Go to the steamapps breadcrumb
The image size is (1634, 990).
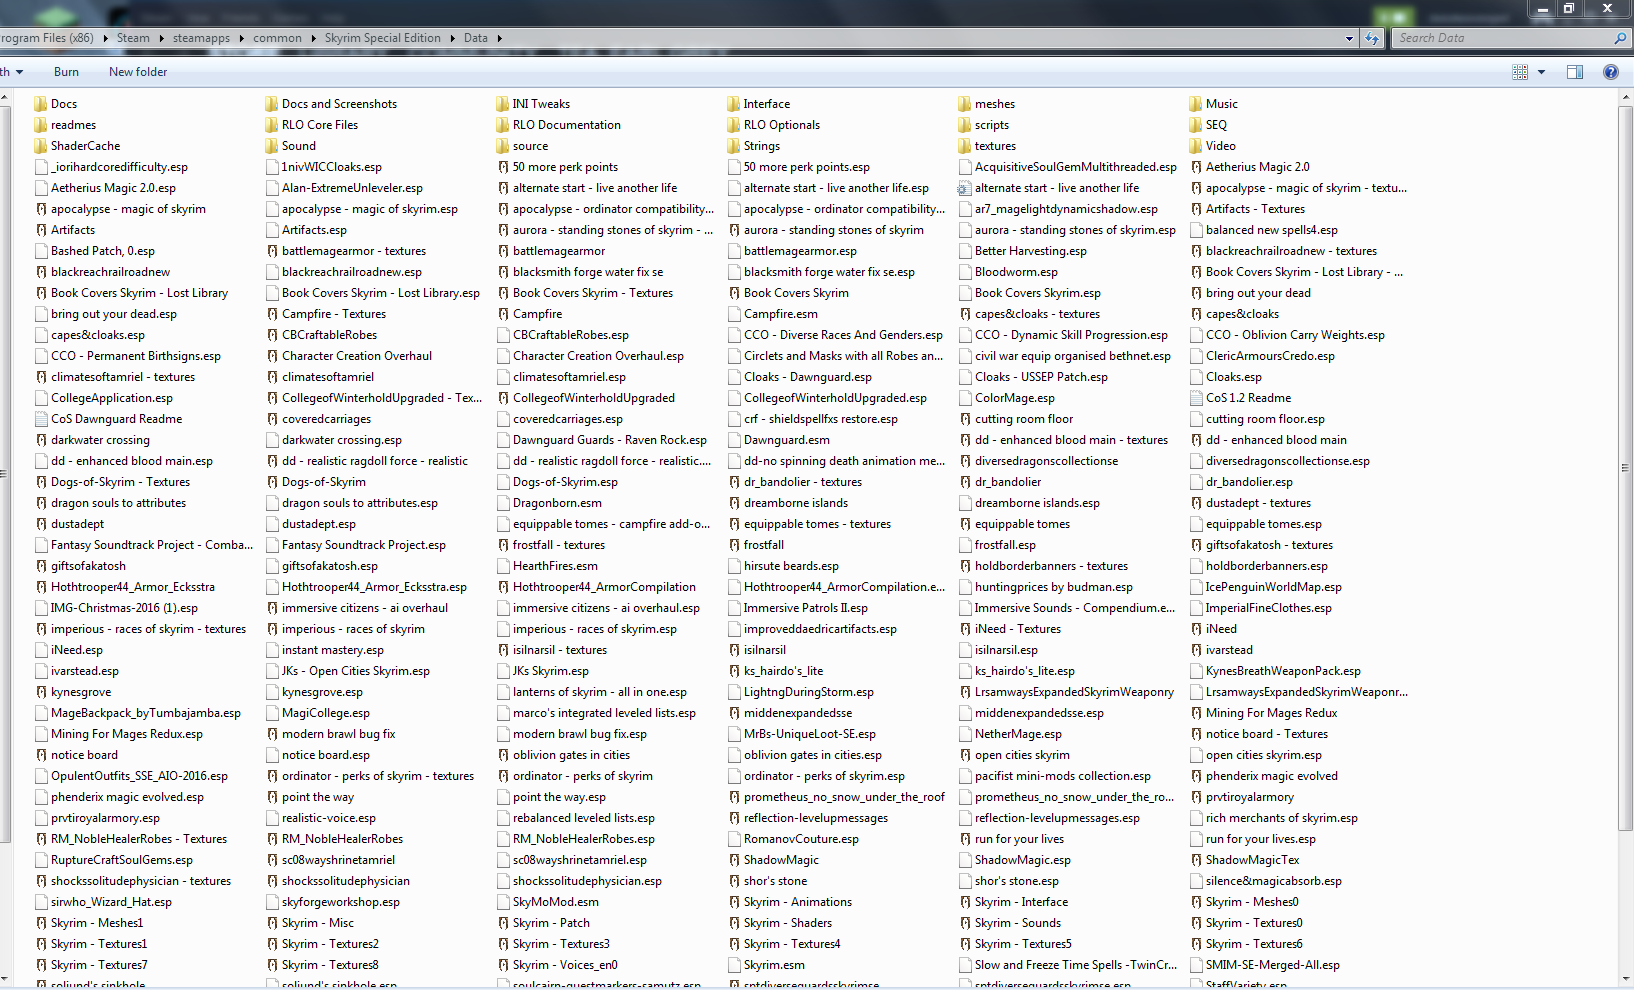tap(201, 38)
